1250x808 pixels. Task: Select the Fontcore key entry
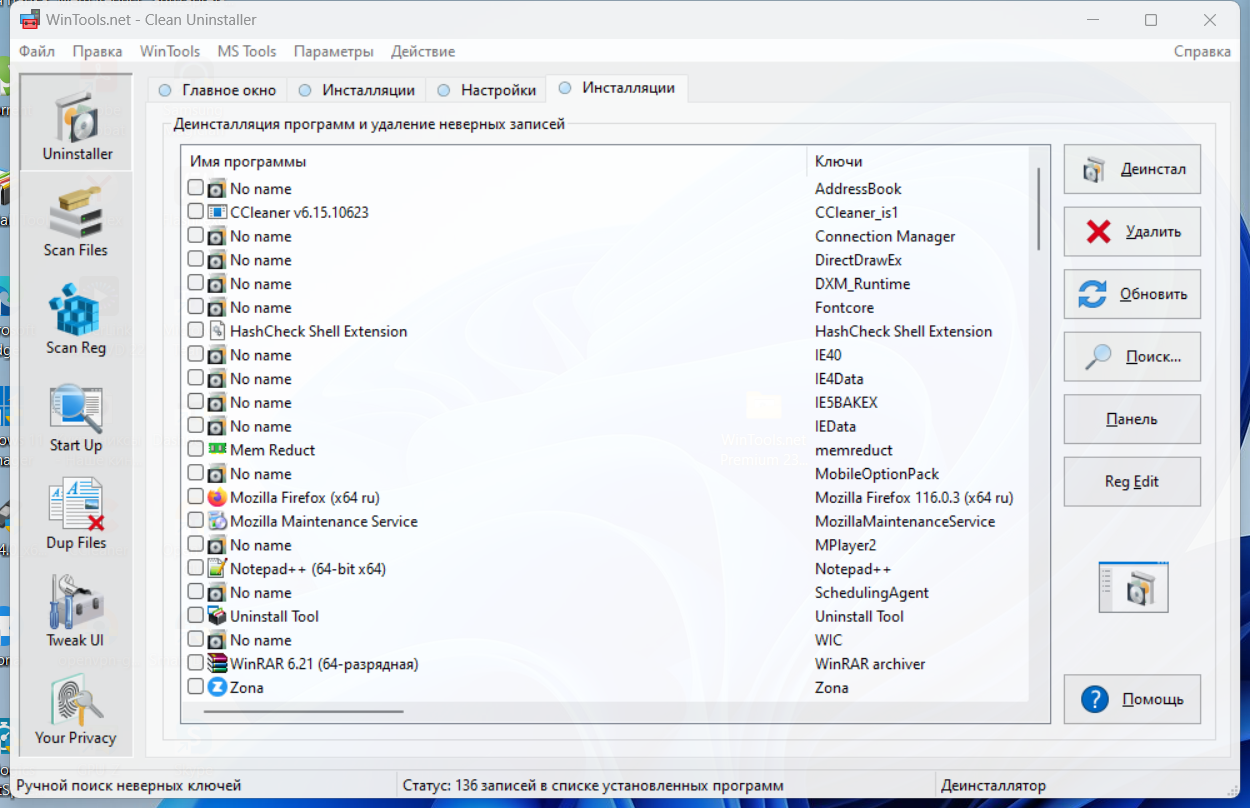[844, 308]
